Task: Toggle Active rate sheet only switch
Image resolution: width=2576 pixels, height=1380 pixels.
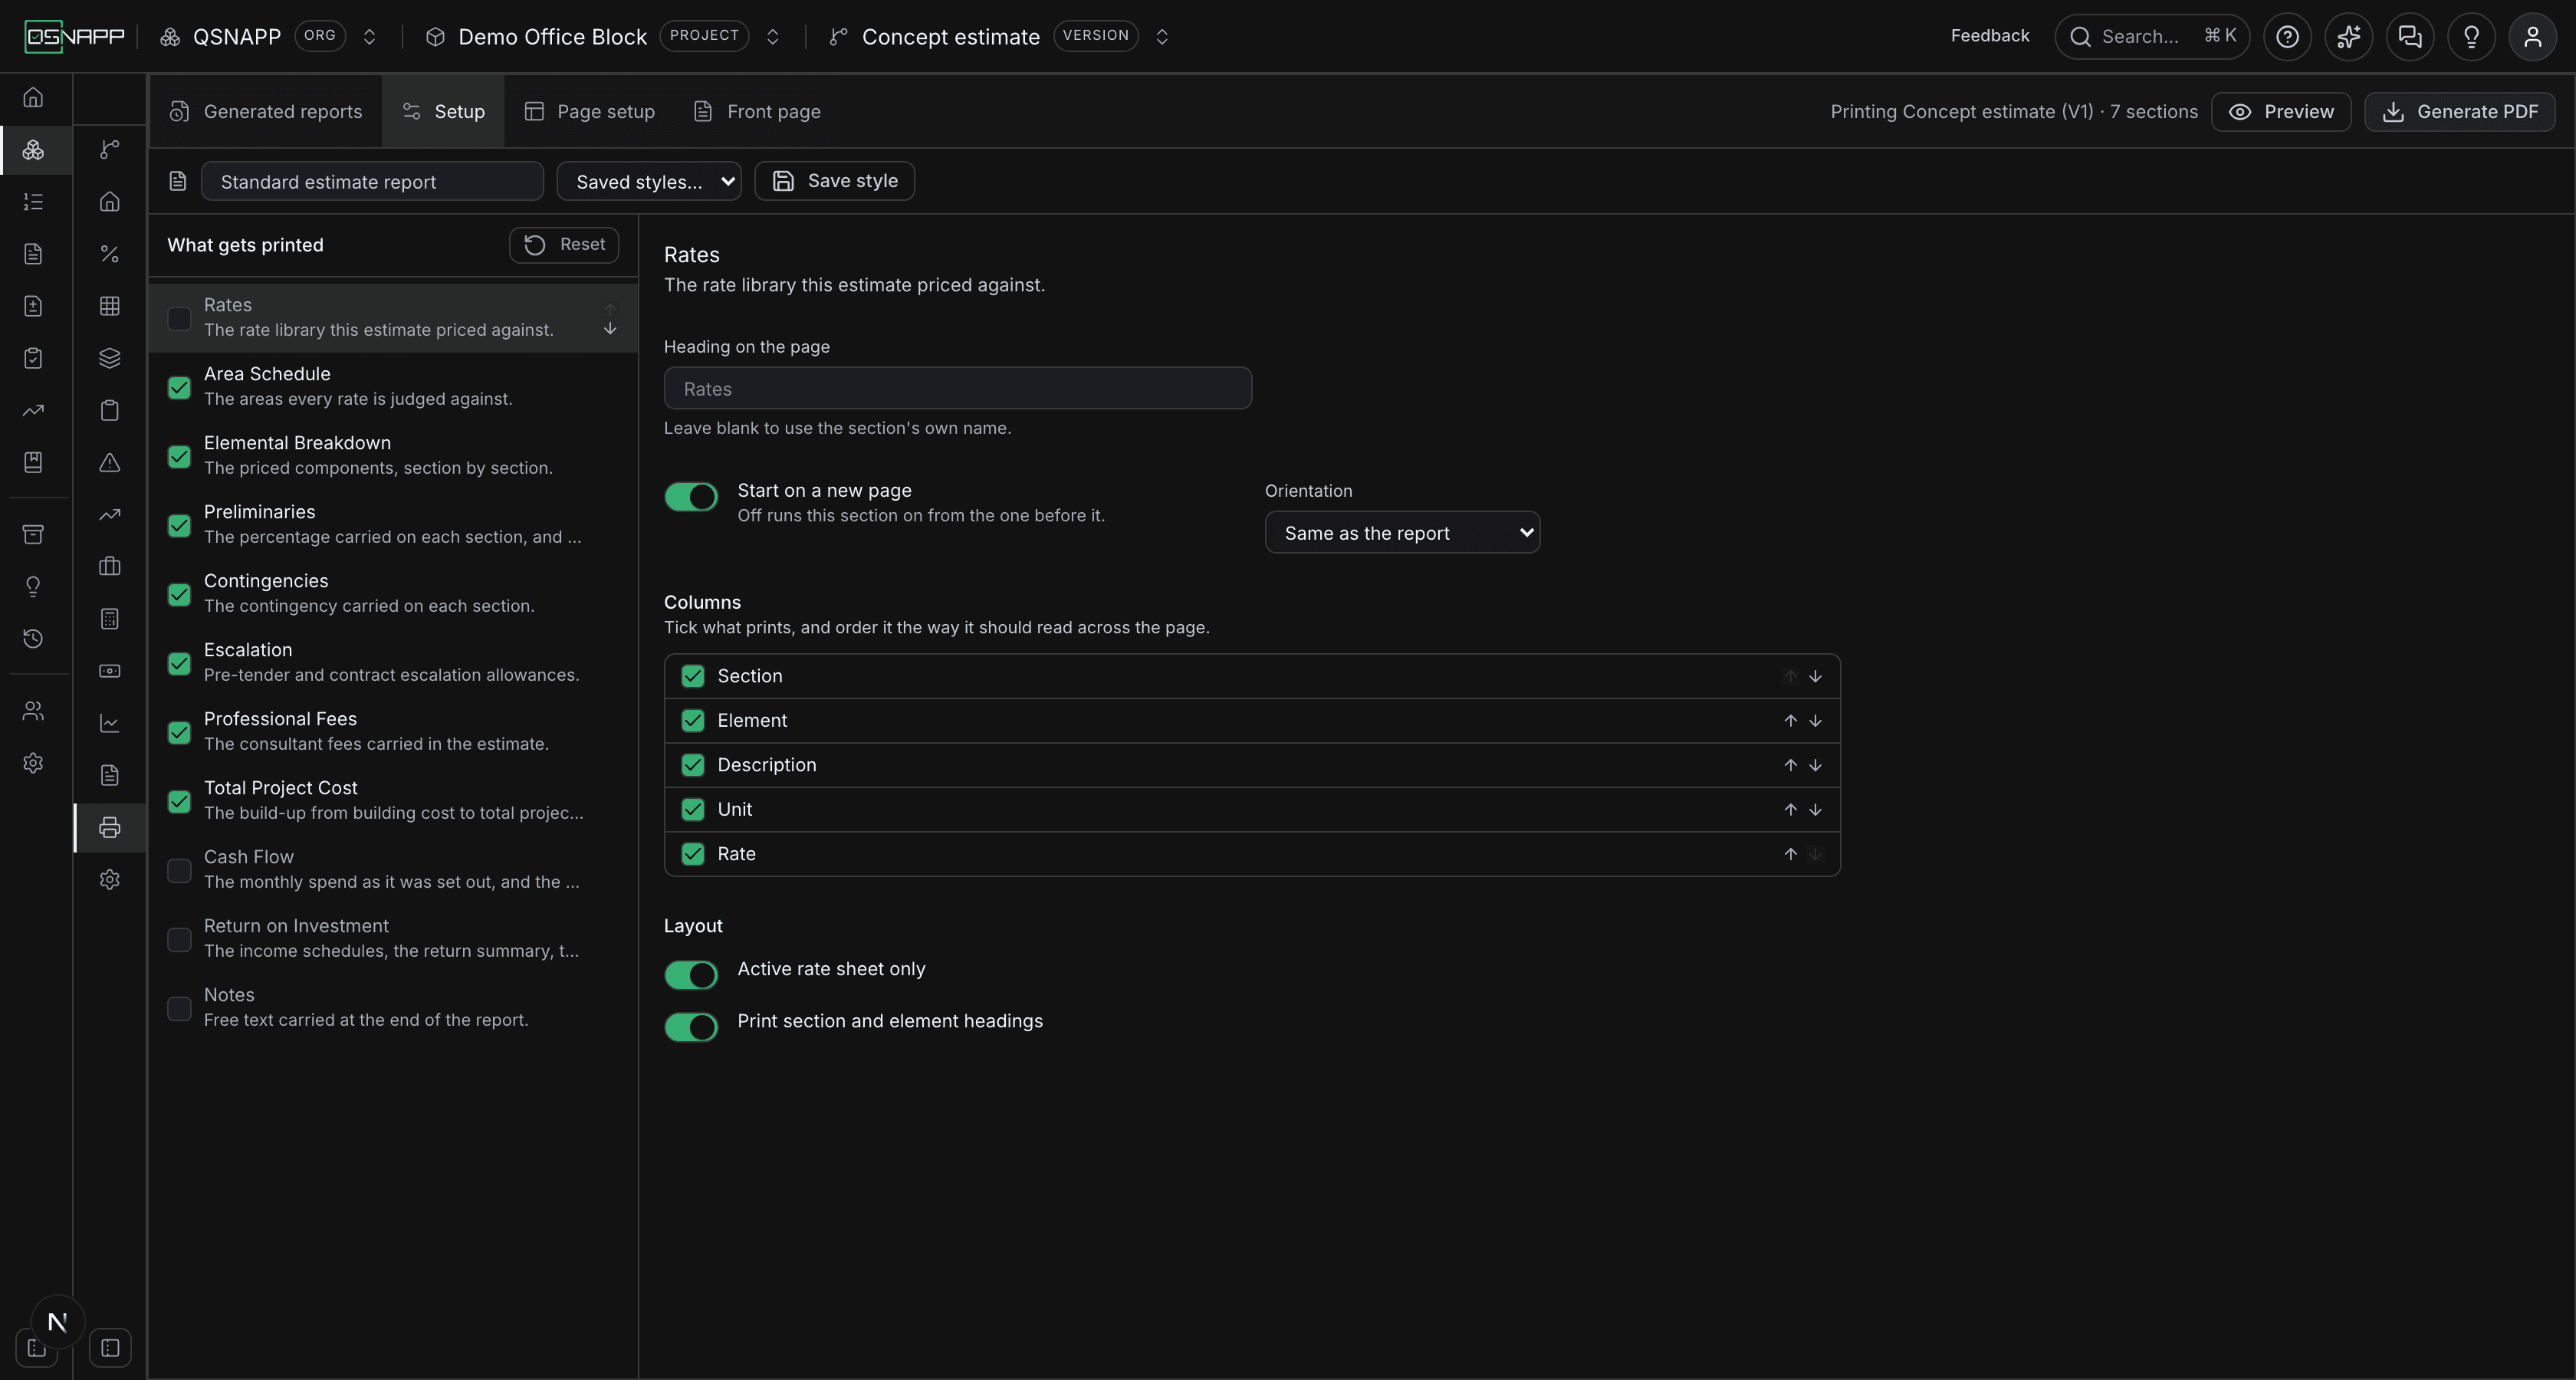Action: 691,975
